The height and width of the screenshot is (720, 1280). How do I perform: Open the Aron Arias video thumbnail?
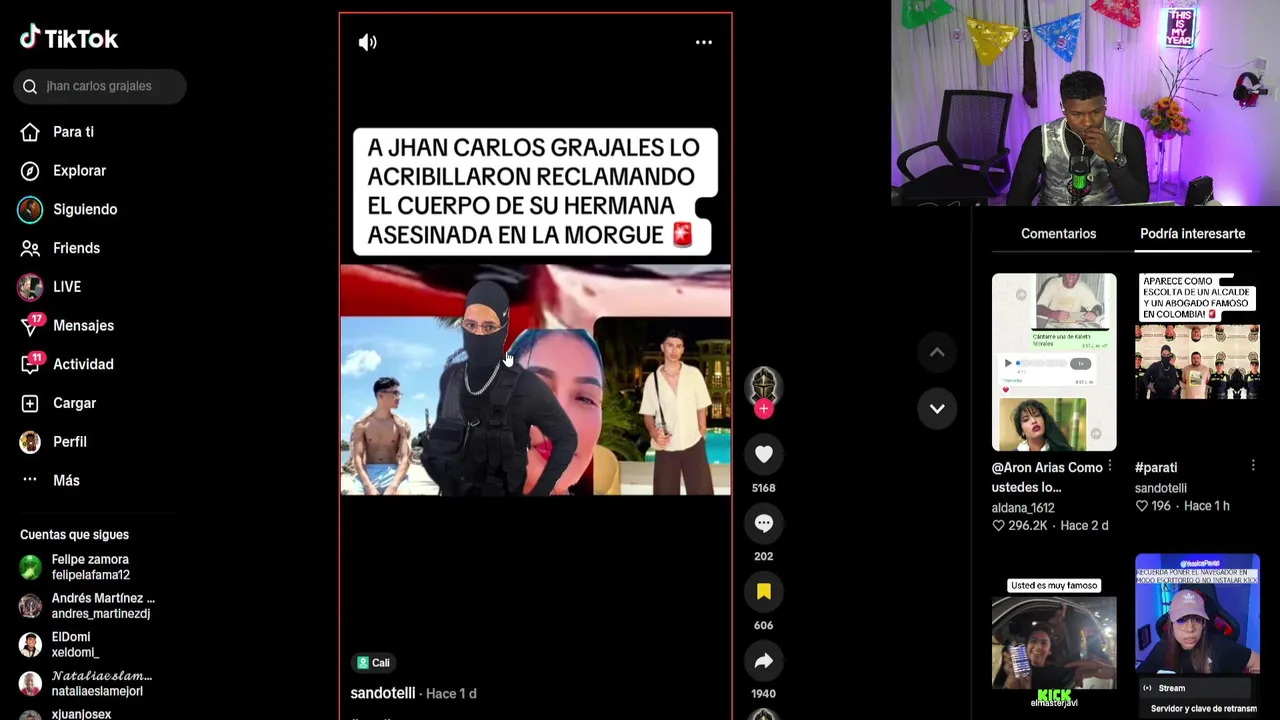coord(1054,362)
